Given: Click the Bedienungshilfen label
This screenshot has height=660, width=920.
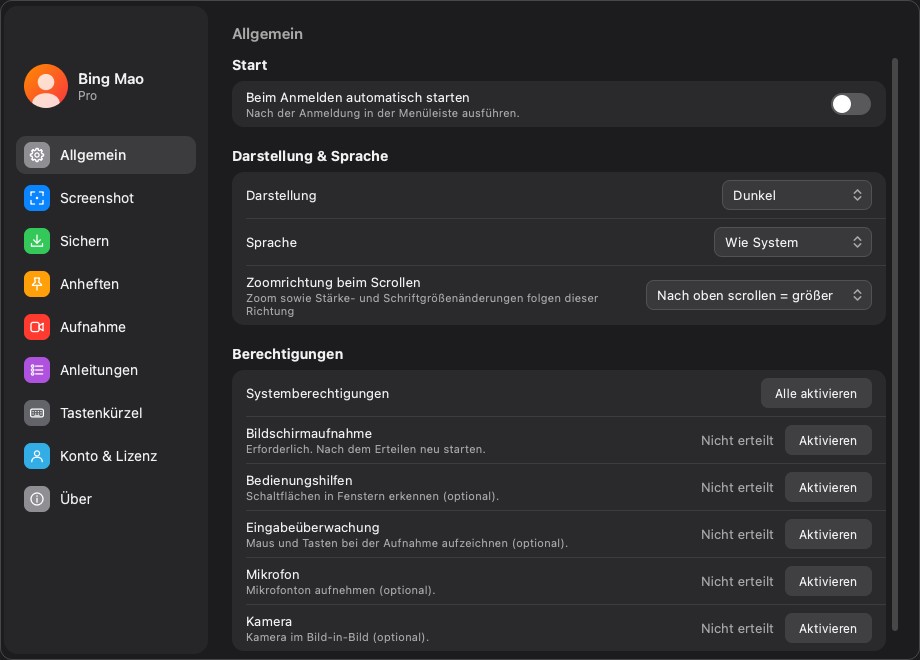Looking at the screenshot, I should [x=299, y=480].
